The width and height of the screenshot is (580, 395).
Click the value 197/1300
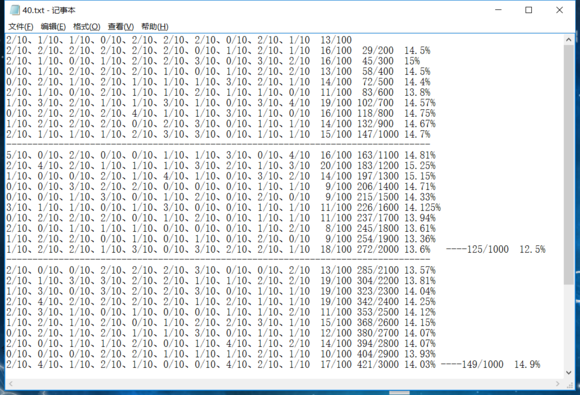pos(378,176)
